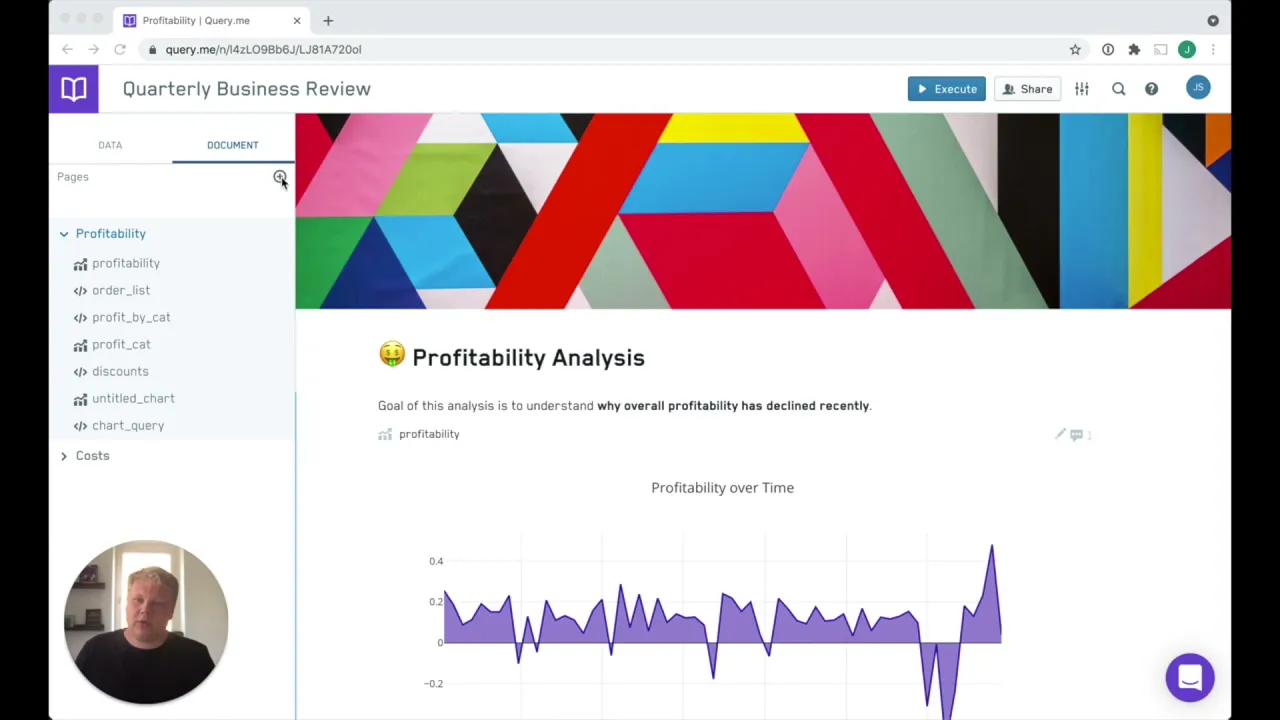Click the notebook logo icon
Screen dimensions: 1280x720
point(73,89)
